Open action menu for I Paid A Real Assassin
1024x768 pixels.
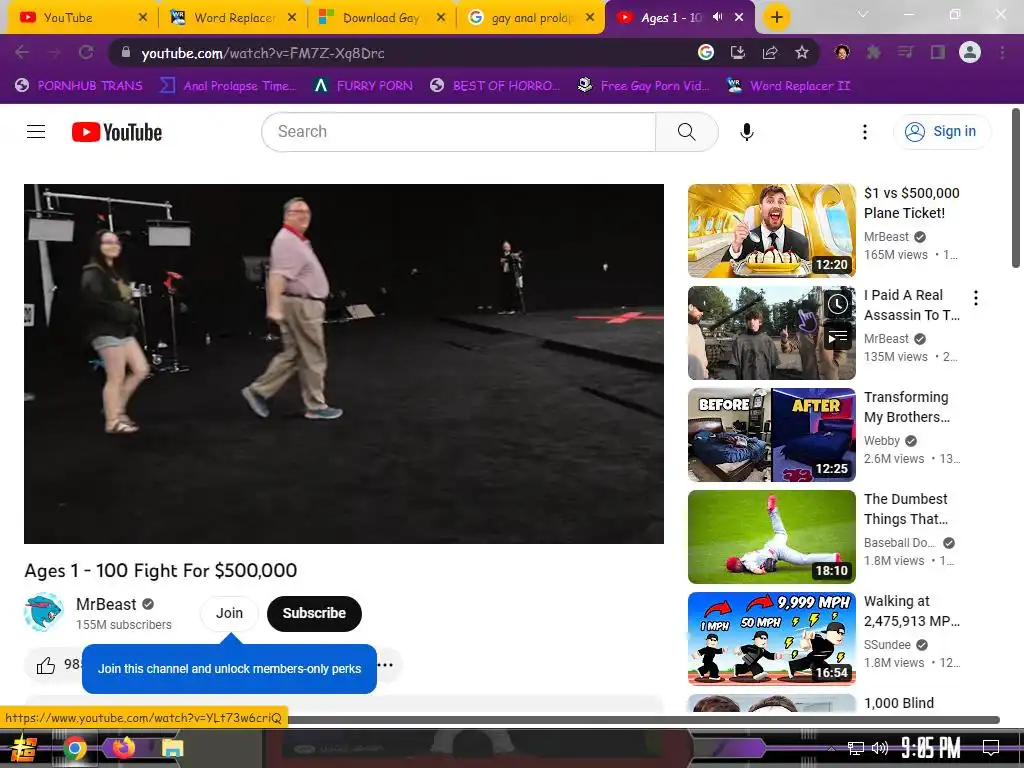point(976,298)
